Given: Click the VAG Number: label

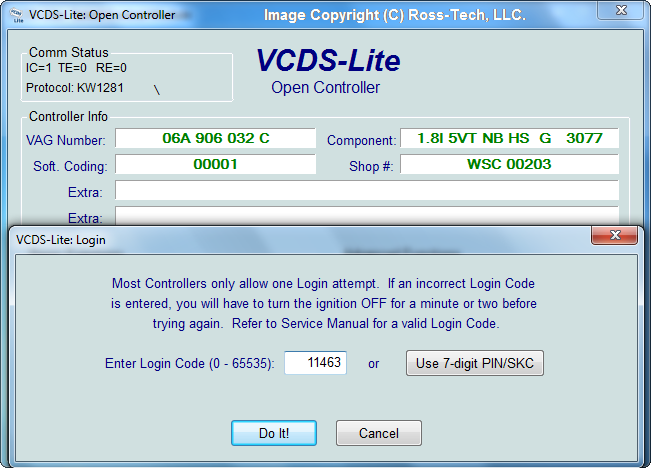Looking at the screenshot, I should [66, 140].
